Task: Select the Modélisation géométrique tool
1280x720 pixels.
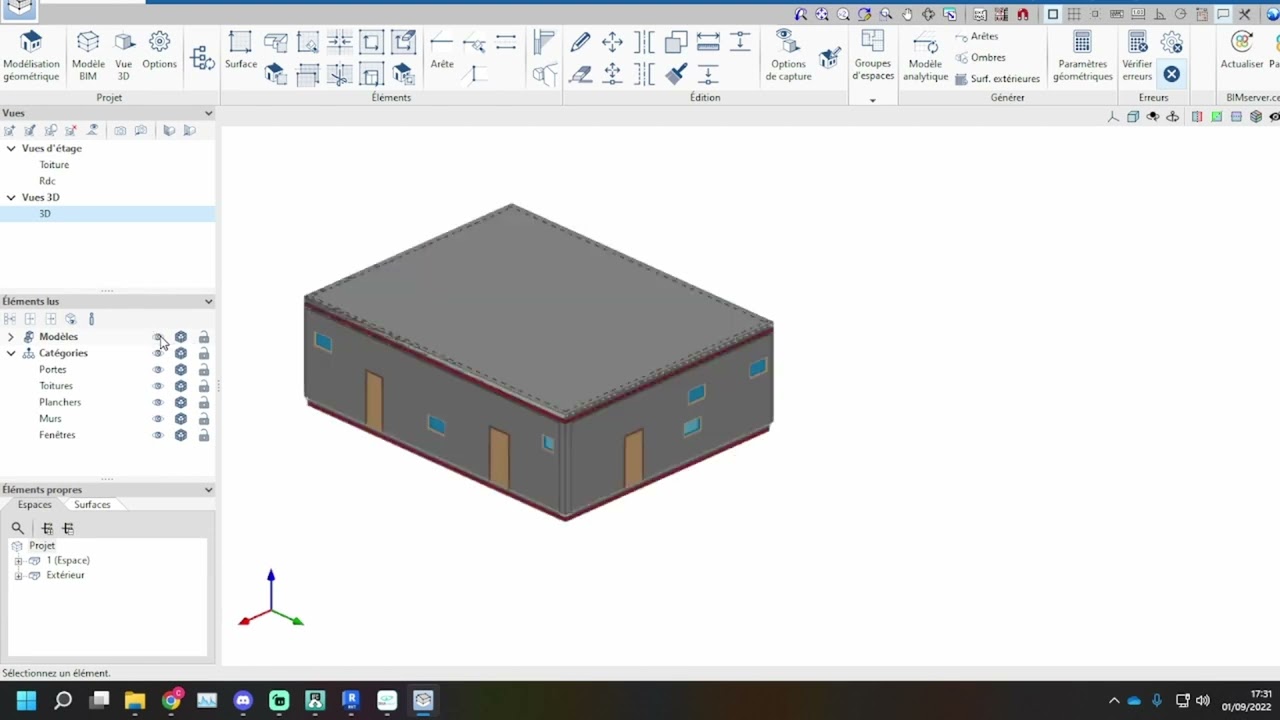Action: tap(31, 50)
